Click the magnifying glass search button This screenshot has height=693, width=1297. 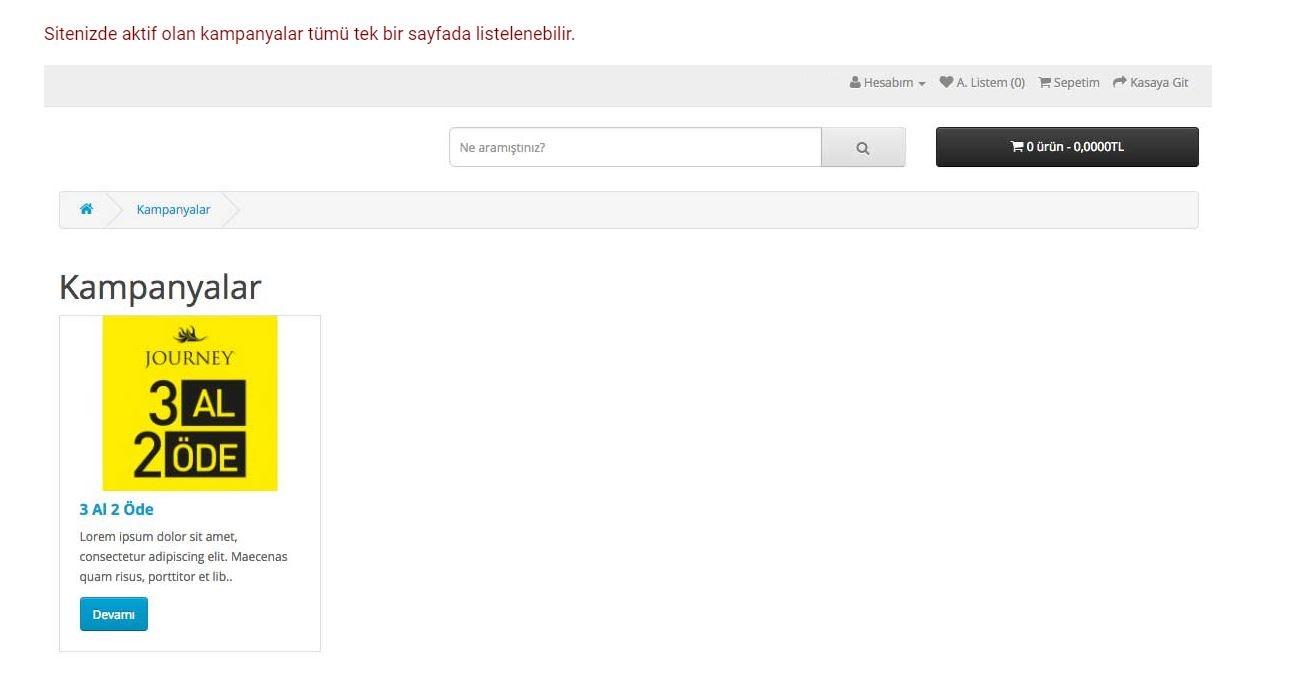click(863, 147)
